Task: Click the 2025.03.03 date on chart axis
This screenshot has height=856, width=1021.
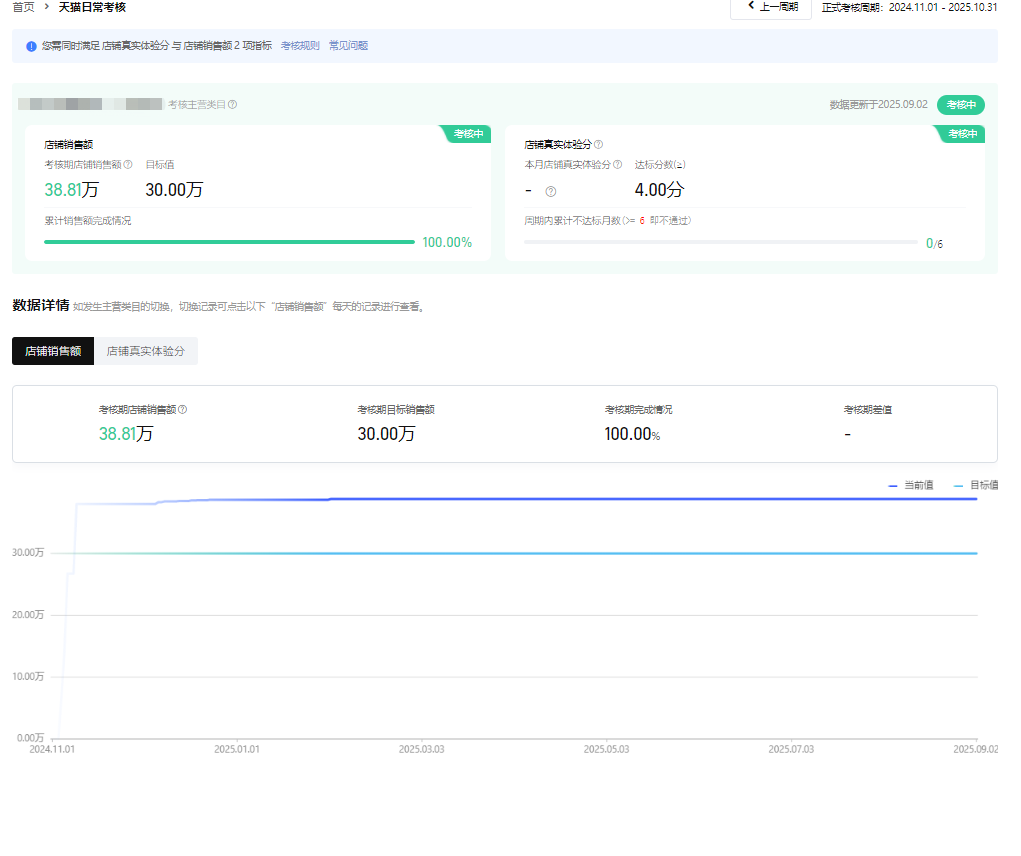Action: (x=421, y=748)
